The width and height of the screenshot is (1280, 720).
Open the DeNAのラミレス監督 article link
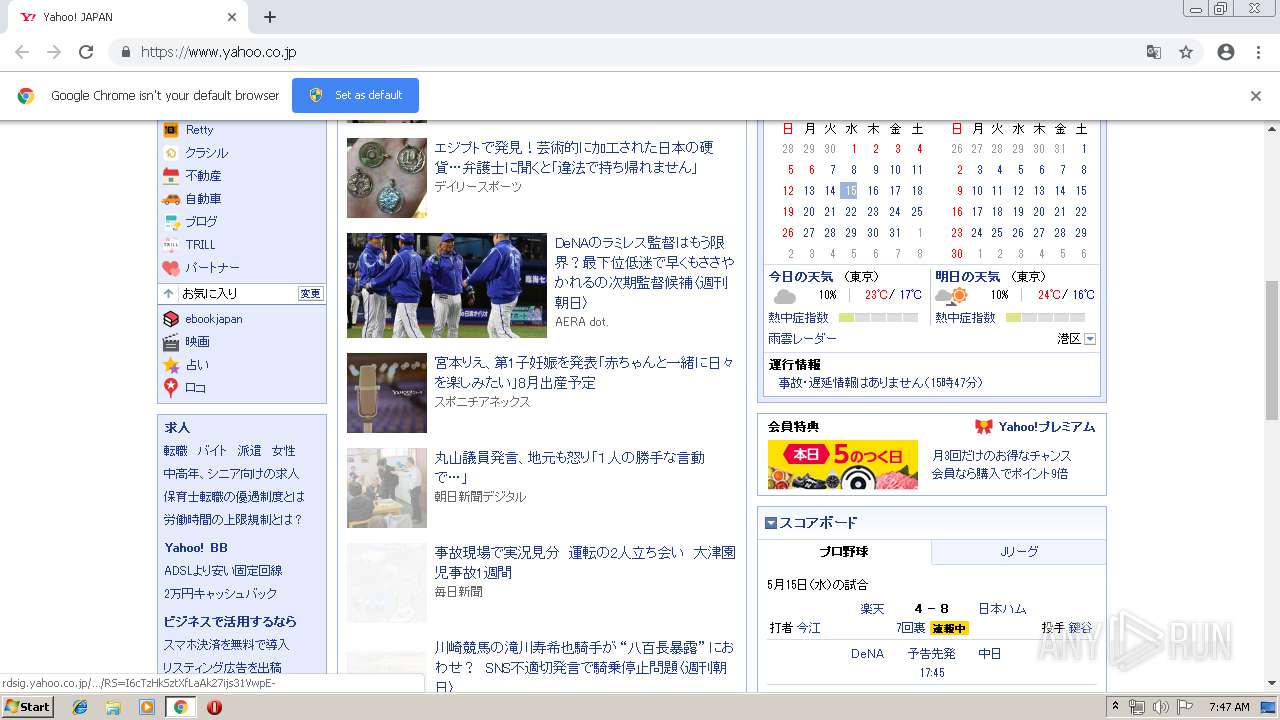[645, 272]
